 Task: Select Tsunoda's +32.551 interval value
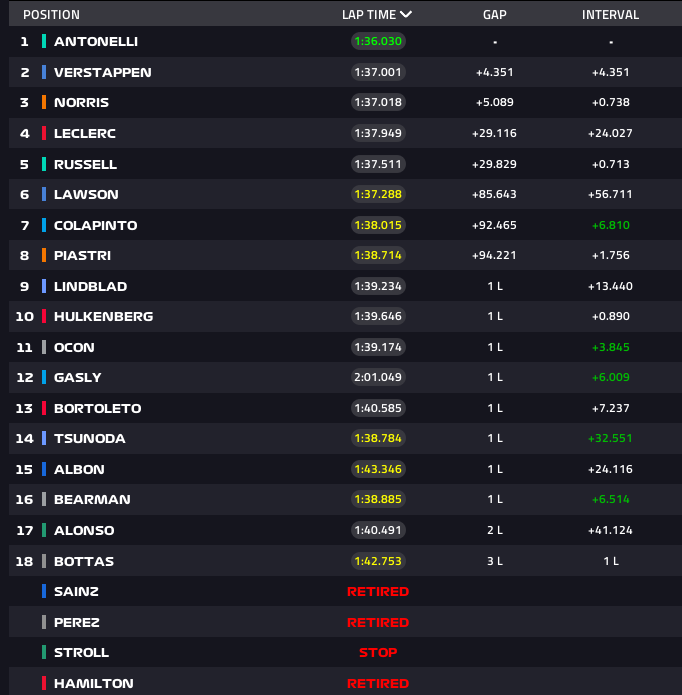pos(610,438)
